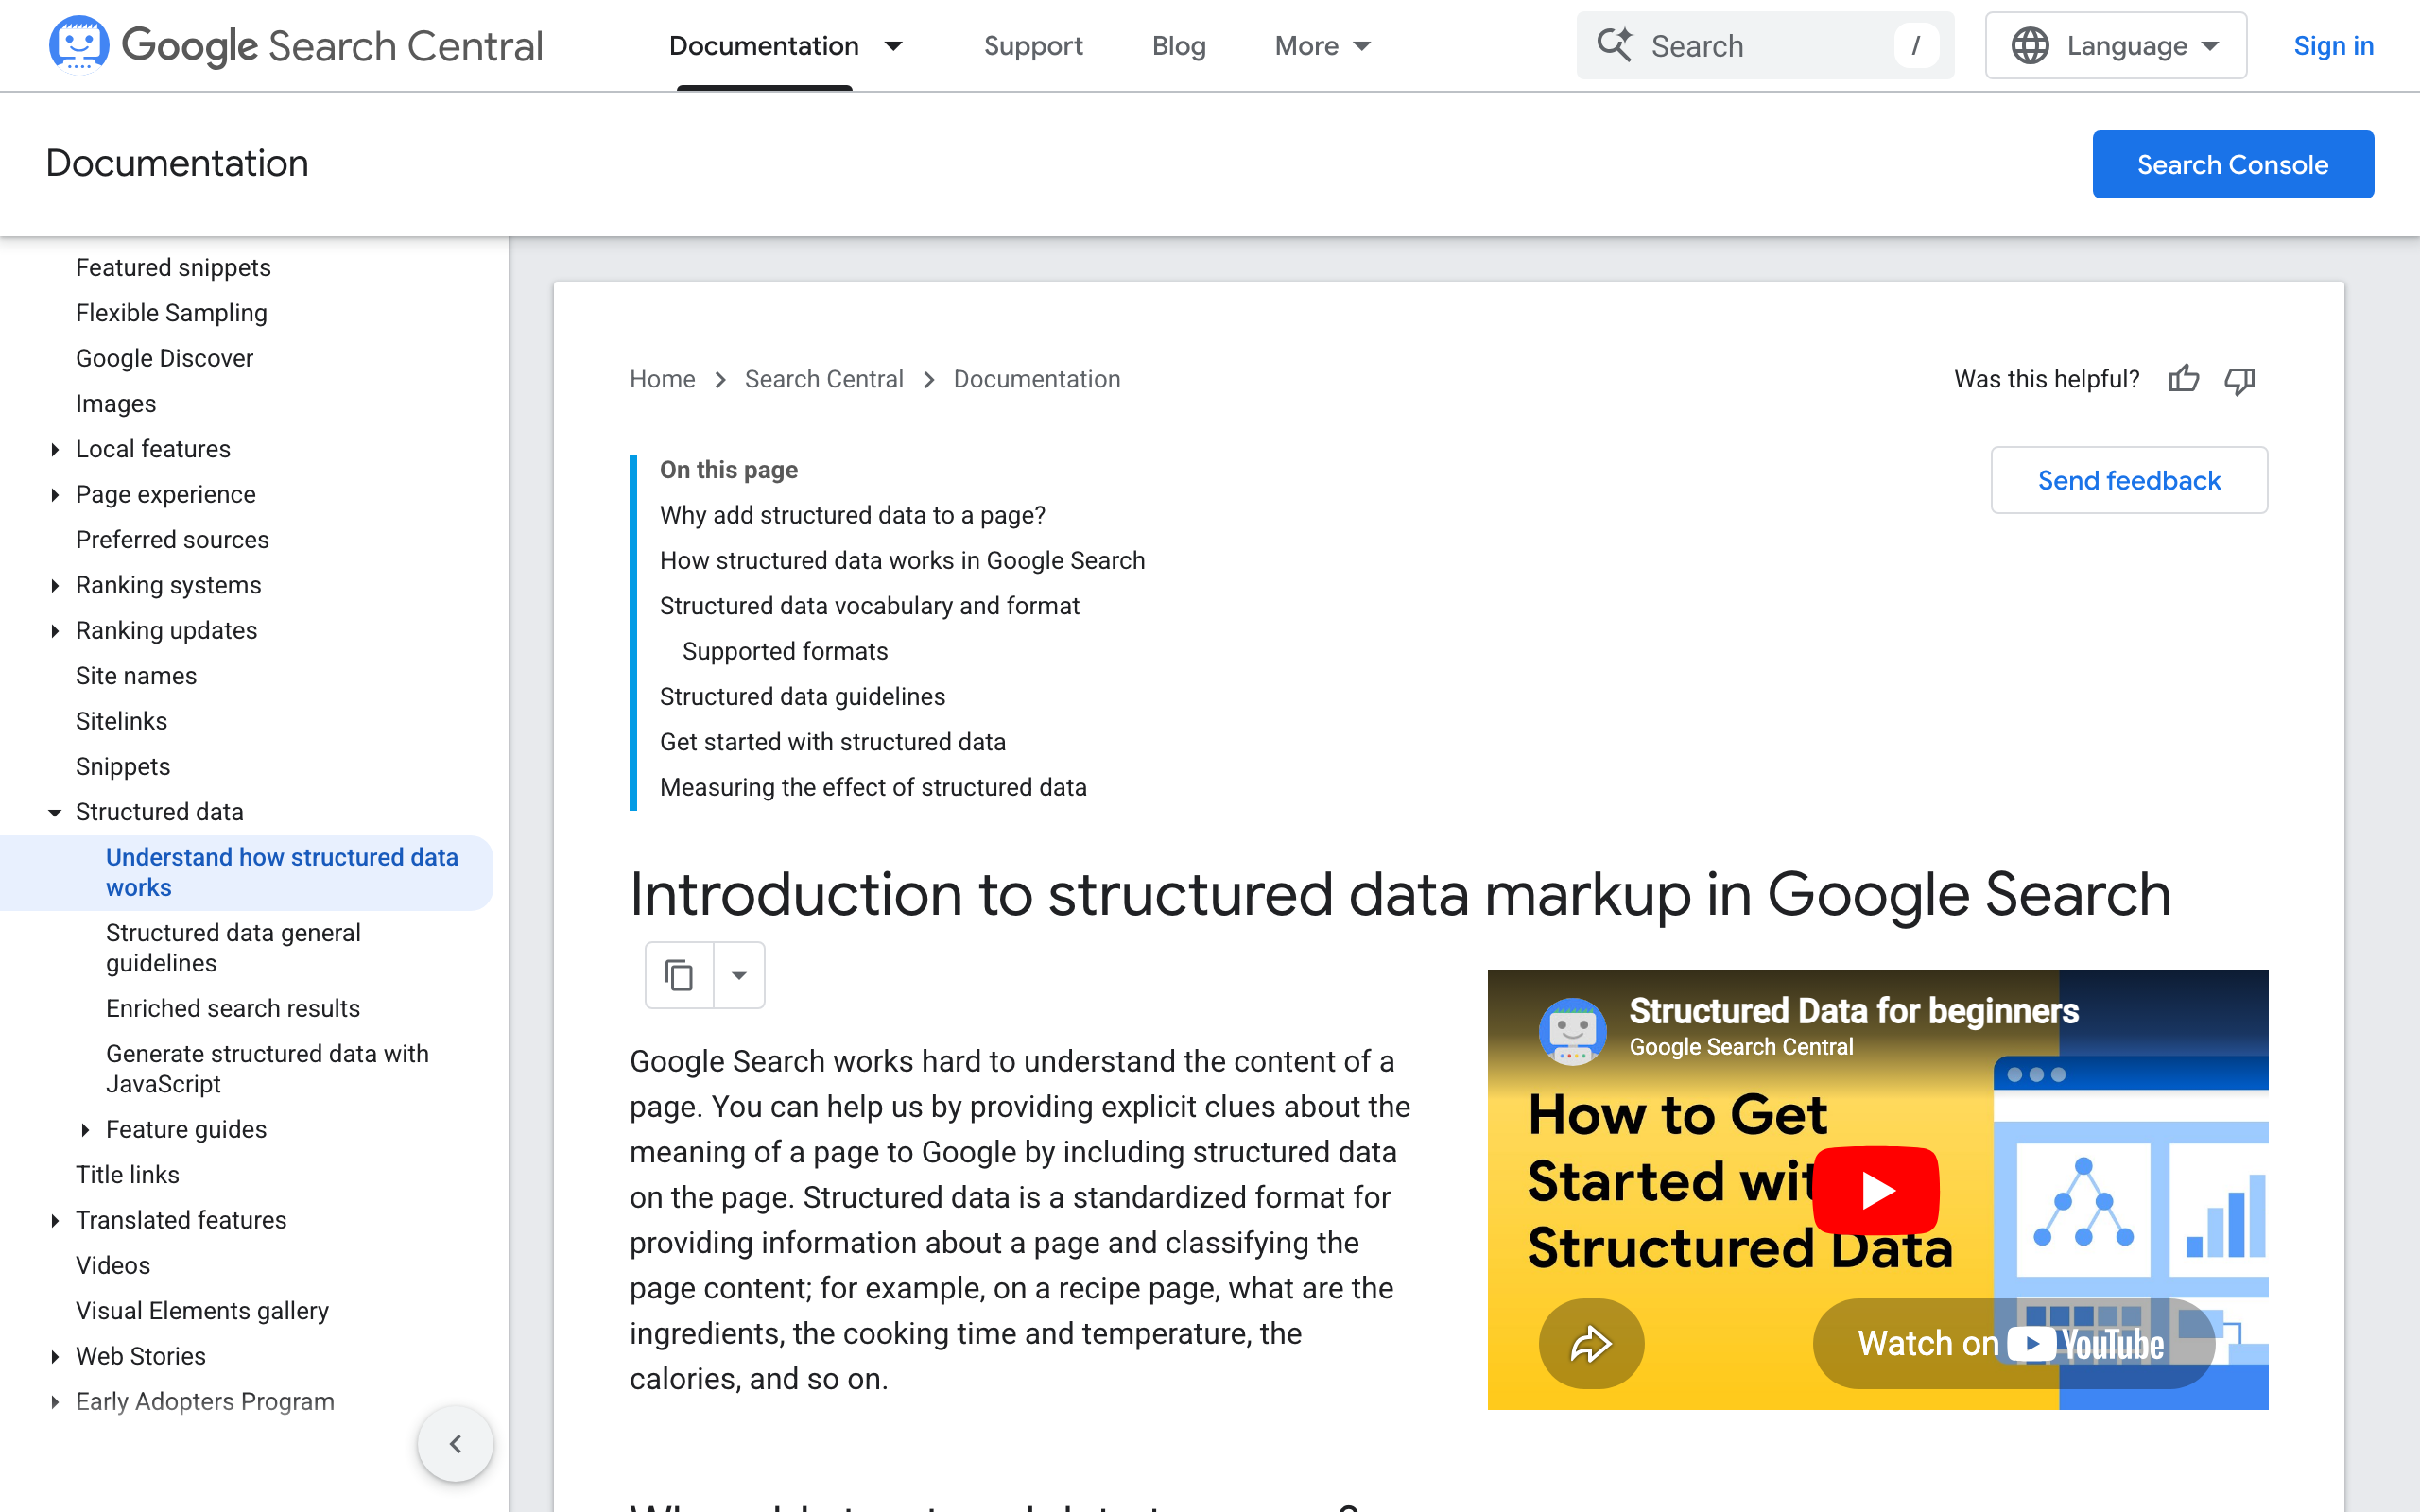Expand Feature guides subsection

click(x=85, y=1129)
